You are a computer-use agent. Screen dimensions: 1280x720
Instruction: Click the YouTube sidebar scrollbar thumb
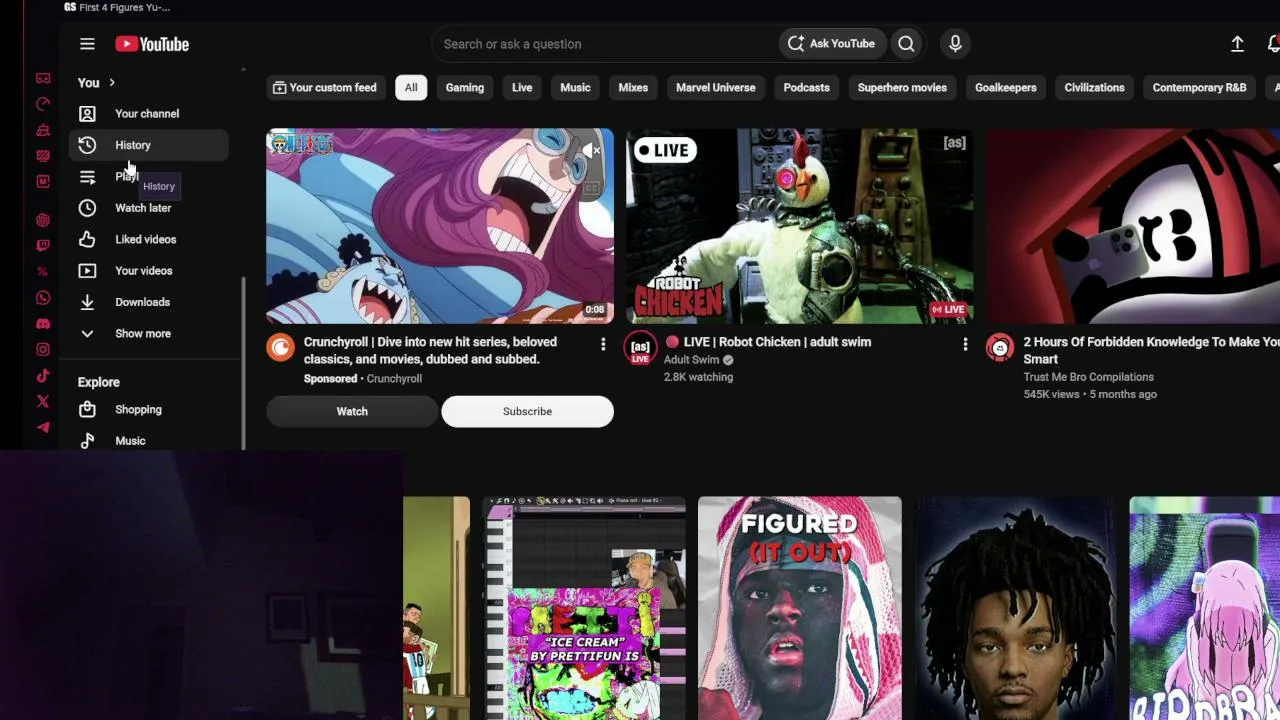click(x=243, y=363)
